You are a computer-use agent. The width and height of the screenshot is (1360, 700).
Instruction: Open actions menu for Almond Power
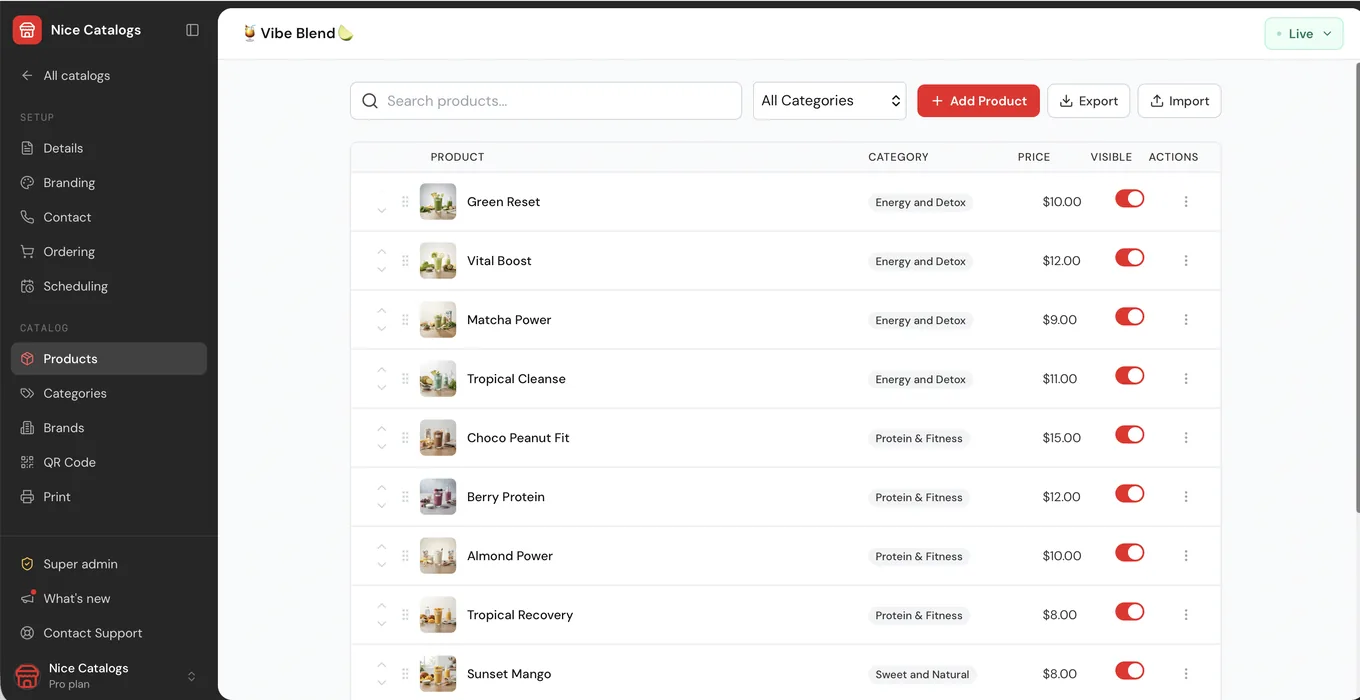[x=1186, y=556]
